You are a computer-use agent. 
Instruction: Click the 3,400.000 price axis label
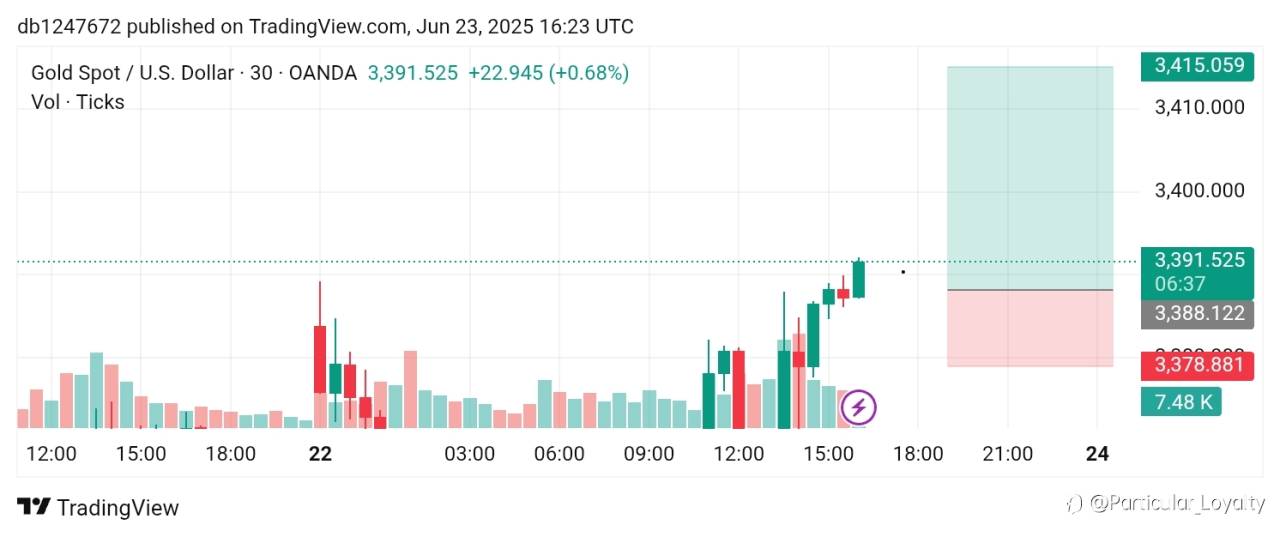[1199, 190]
